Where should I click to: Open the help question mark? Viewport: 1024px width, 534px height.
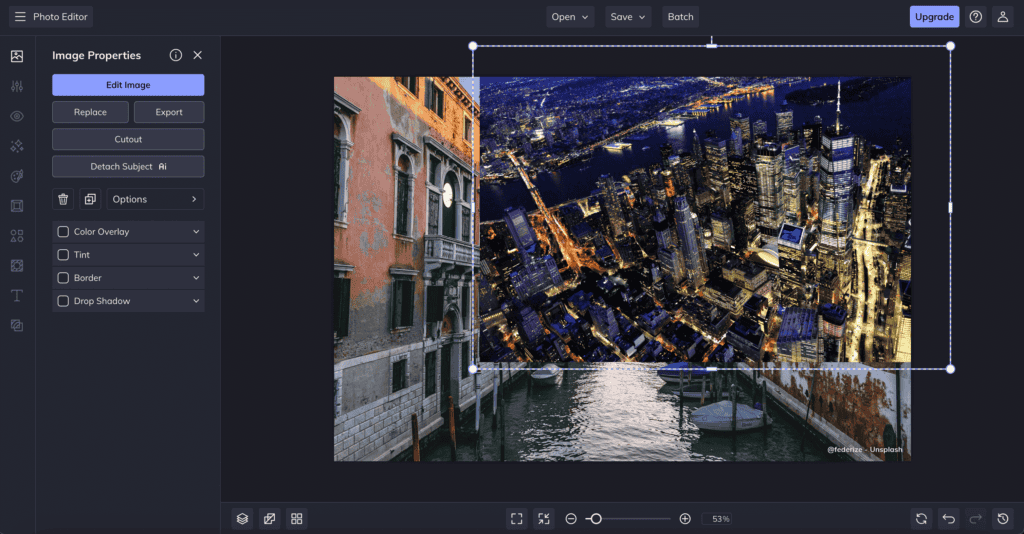976,17
